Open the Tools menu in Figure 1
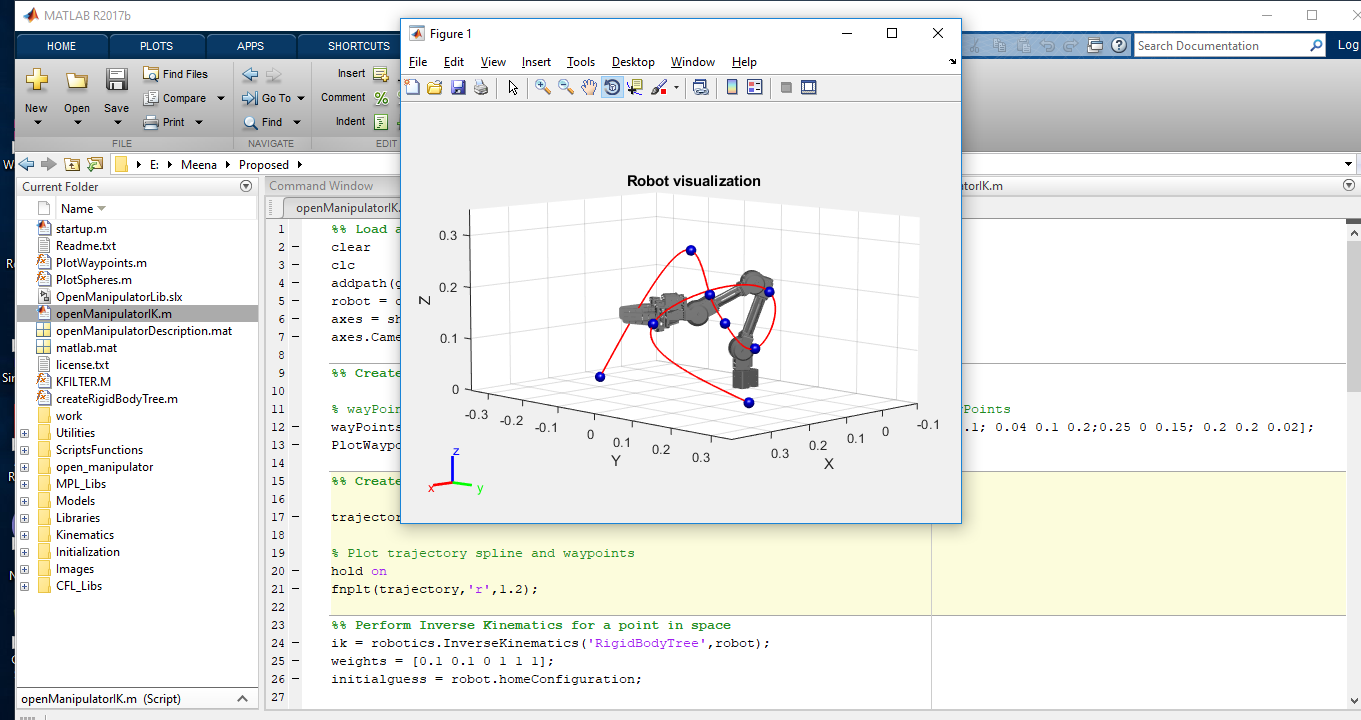Screen dimensions: 1361x720 581,62
